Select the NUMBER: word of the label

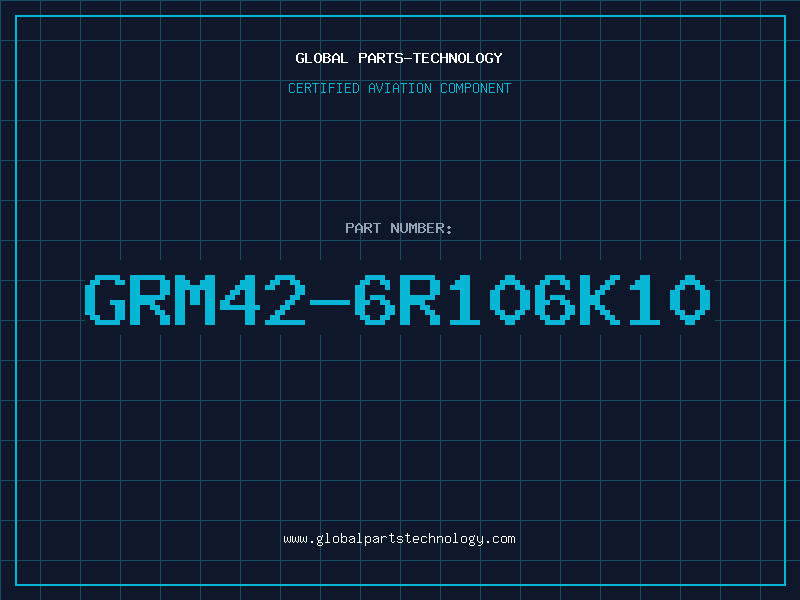click(421, 228)
